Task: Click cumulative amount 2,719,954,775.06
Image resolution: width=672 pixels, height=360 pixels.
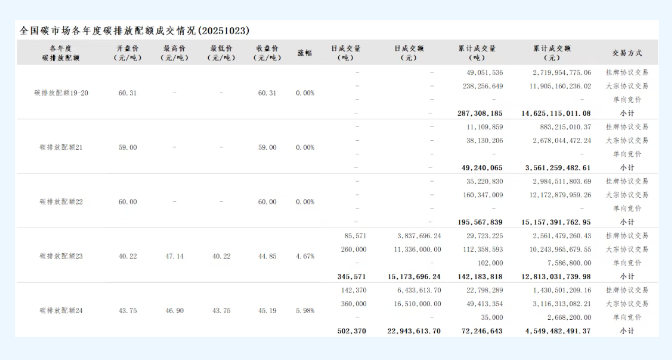Action: 562,73
